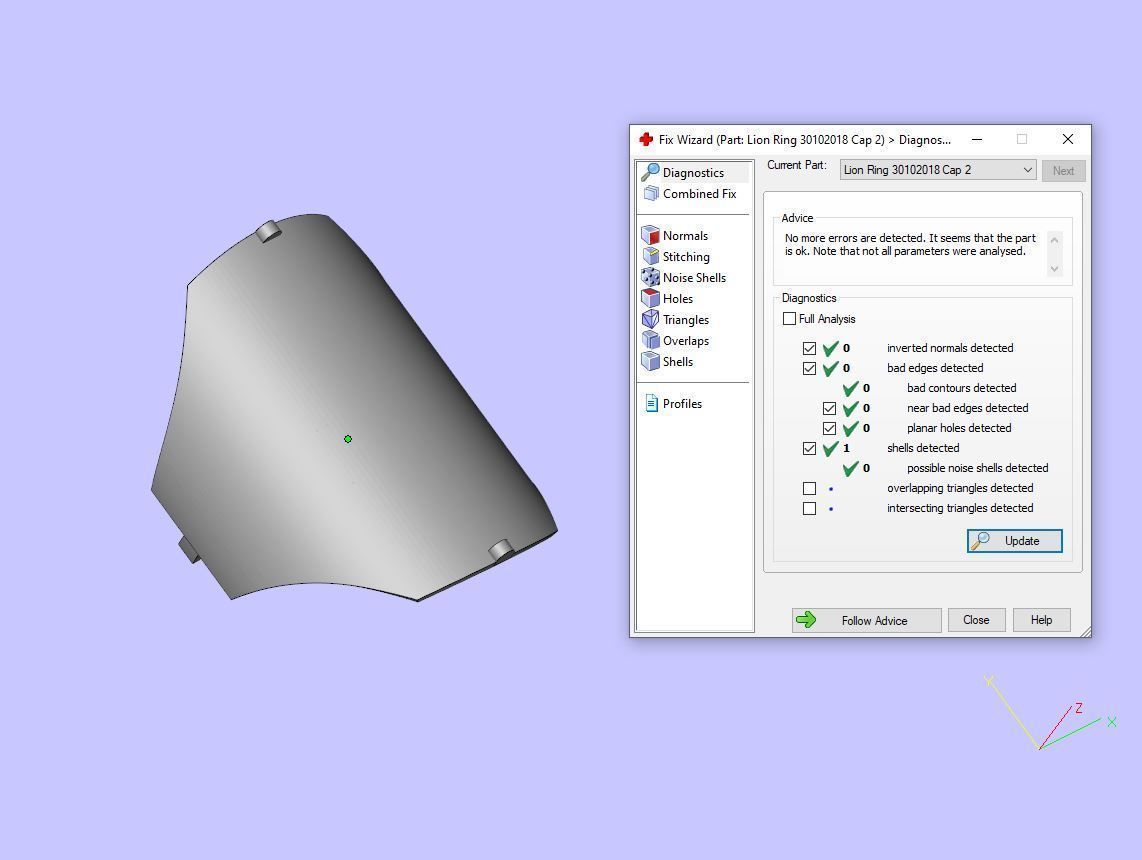Enable the Full Analysis checkbox
Screen dimensions: 1142x860
click(x=789, y=319)
